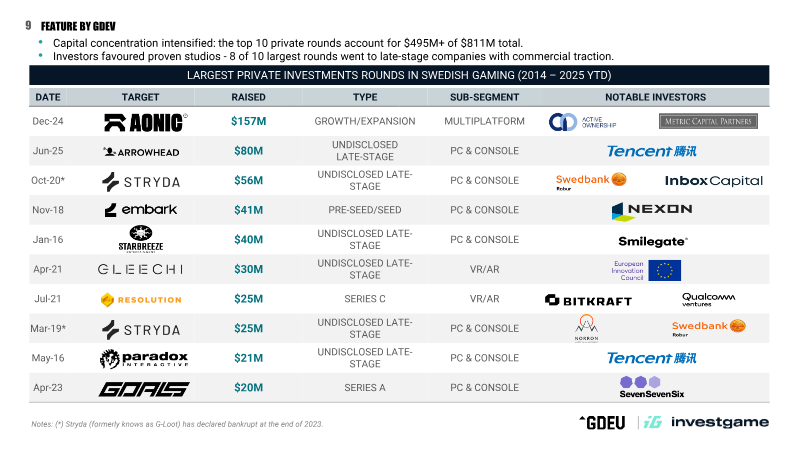Click the embark logo
Image resolution: width=800 pixels, height=450 pixels.
(141, 210)
